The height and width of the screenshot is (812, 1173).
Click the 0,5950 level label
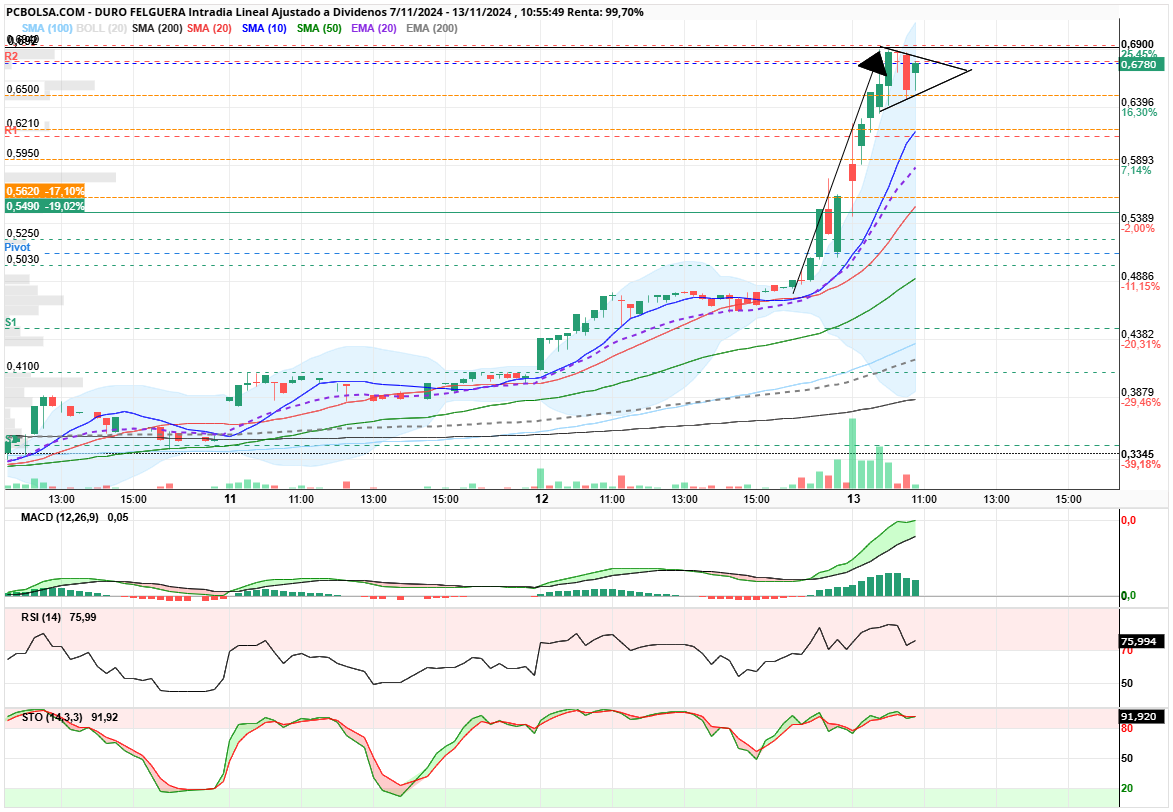[x=22, y=153]
